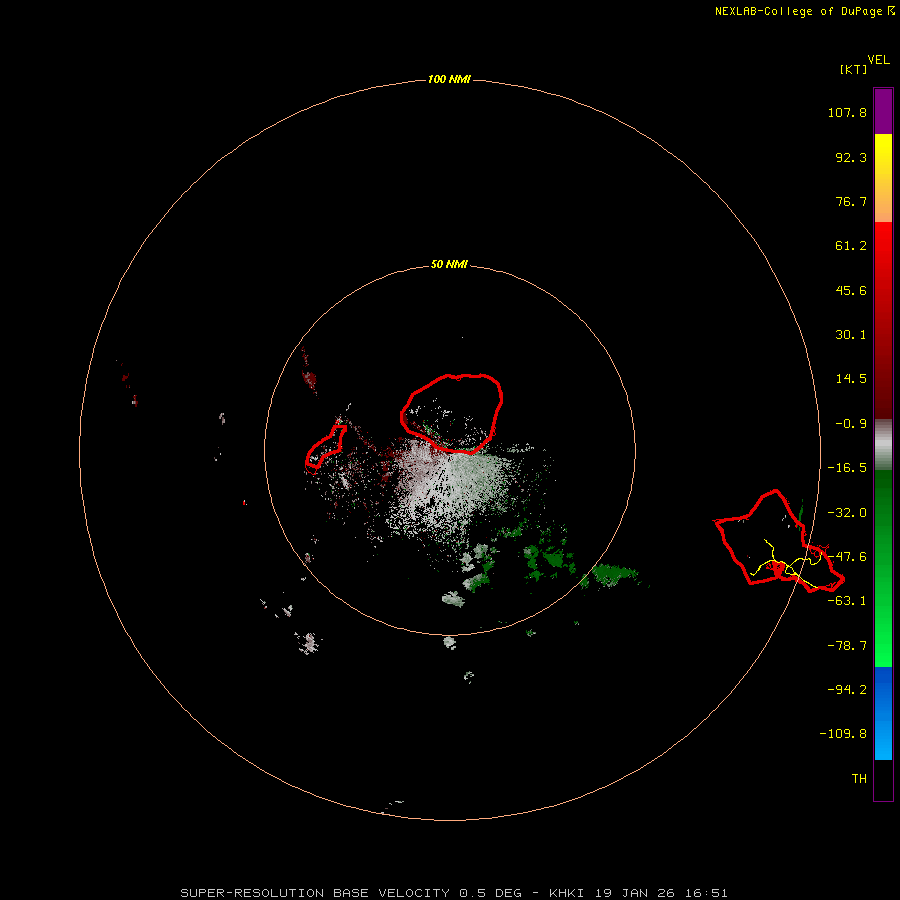This screenshot has width=900, height=900.
Task: Click the Super-Resolution Base Velocity caption text
Action: (454, 893)
